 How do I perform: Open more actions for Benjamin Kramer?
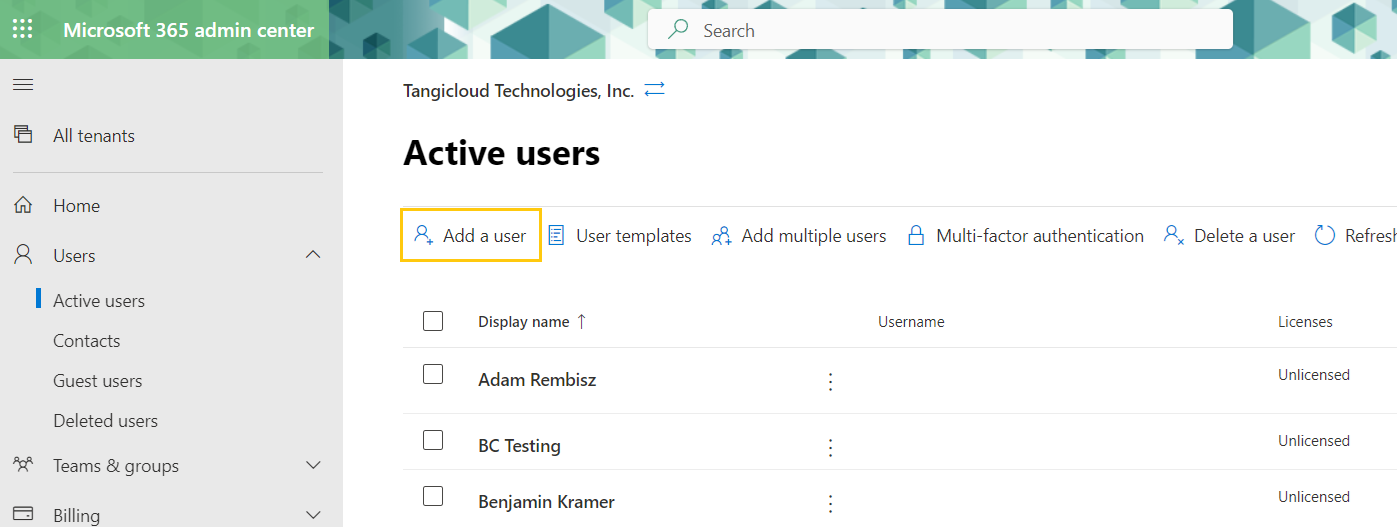[830, 503]
